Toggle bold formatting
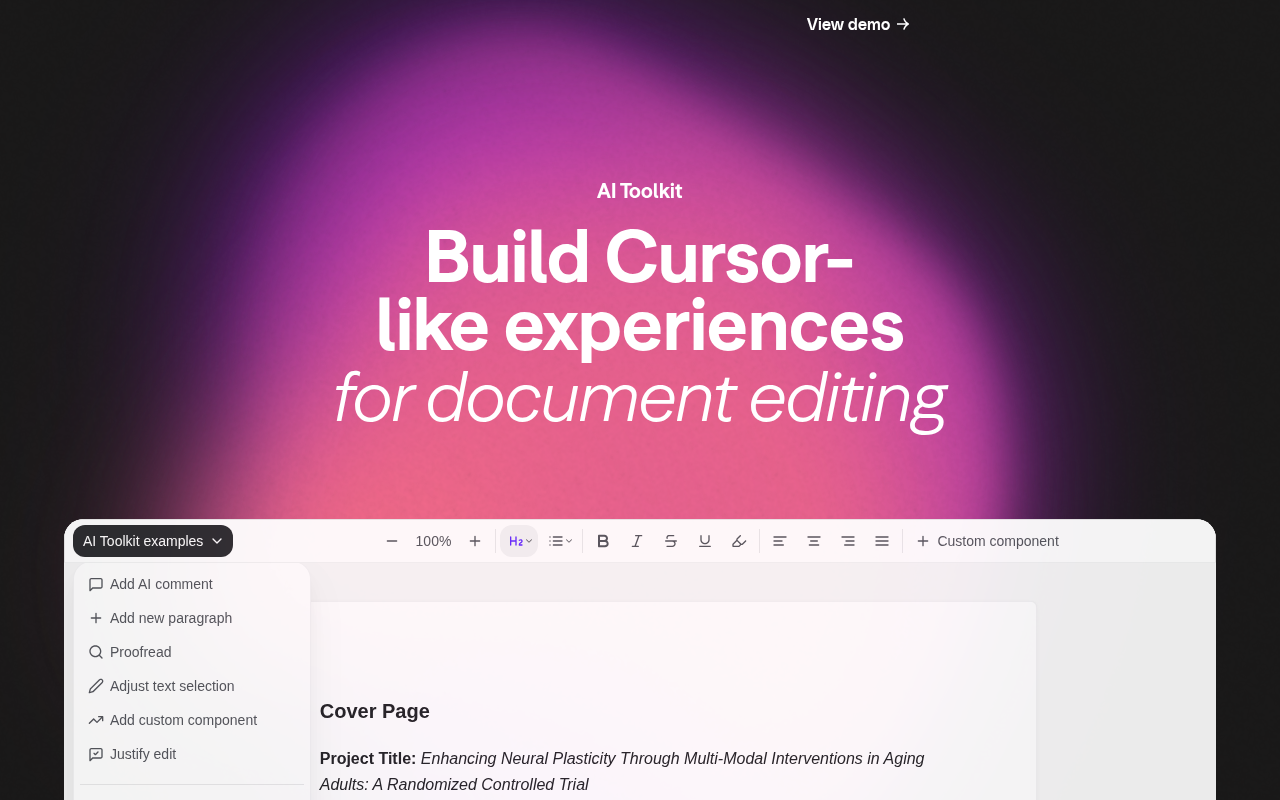Viewport: 1280px width, 800px height. (603, 541)
